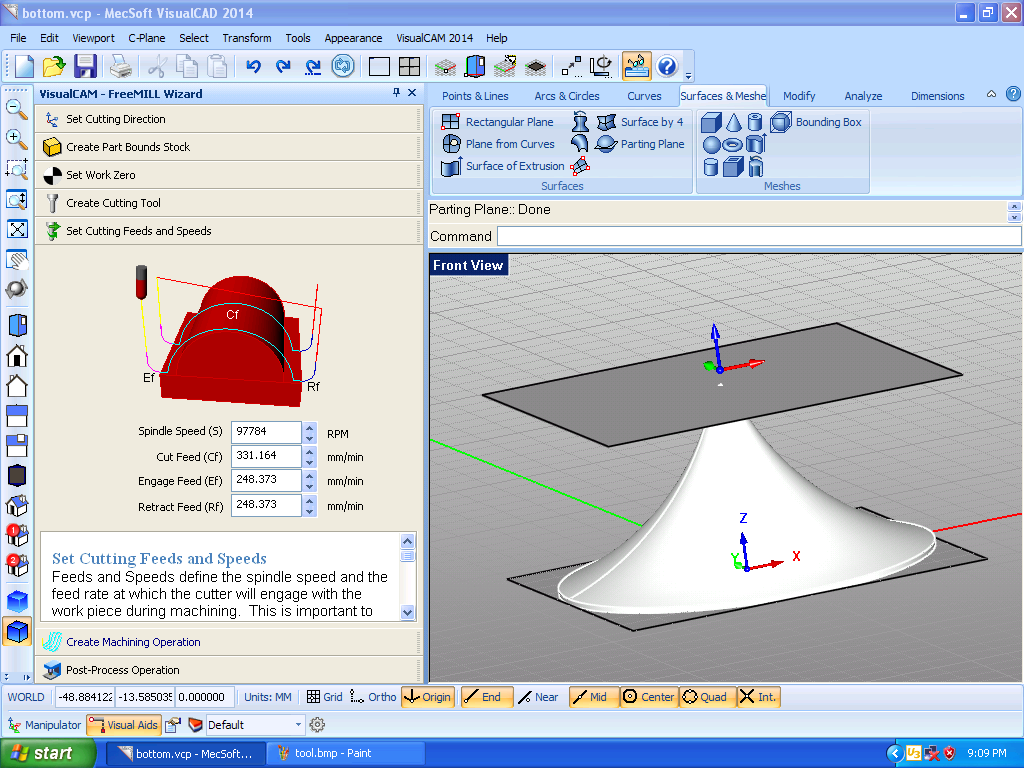Switch to tool.bmp - Paint taskbar window
The height and width of the screenshot is (768, 1024).
[x=346, y=753]
